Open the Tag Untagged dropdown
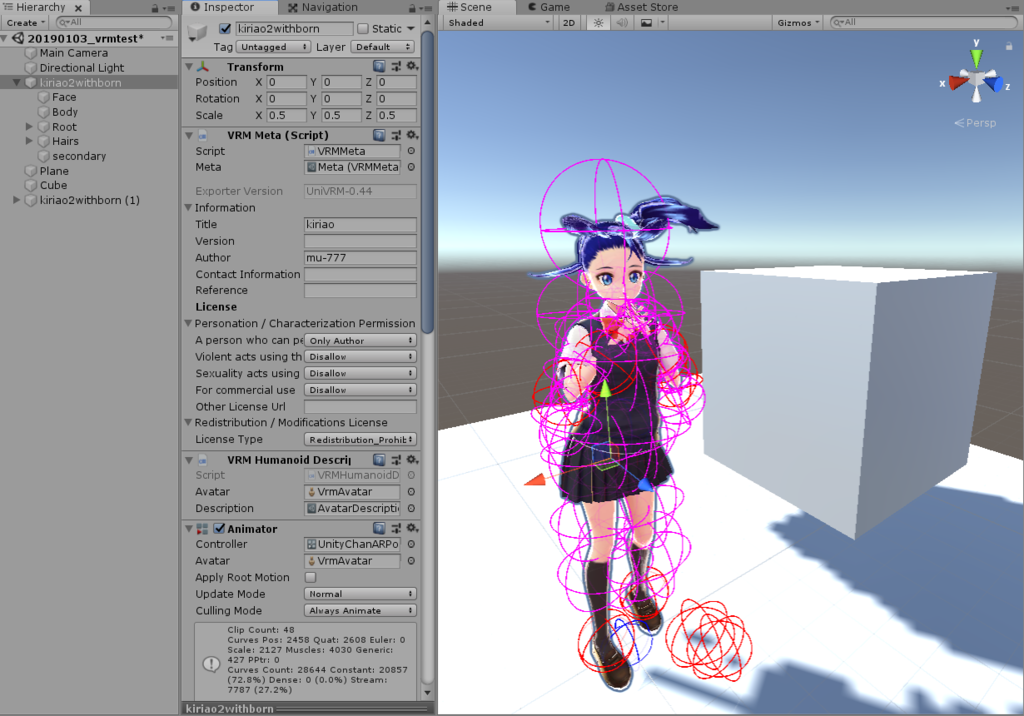 (273, 47)
